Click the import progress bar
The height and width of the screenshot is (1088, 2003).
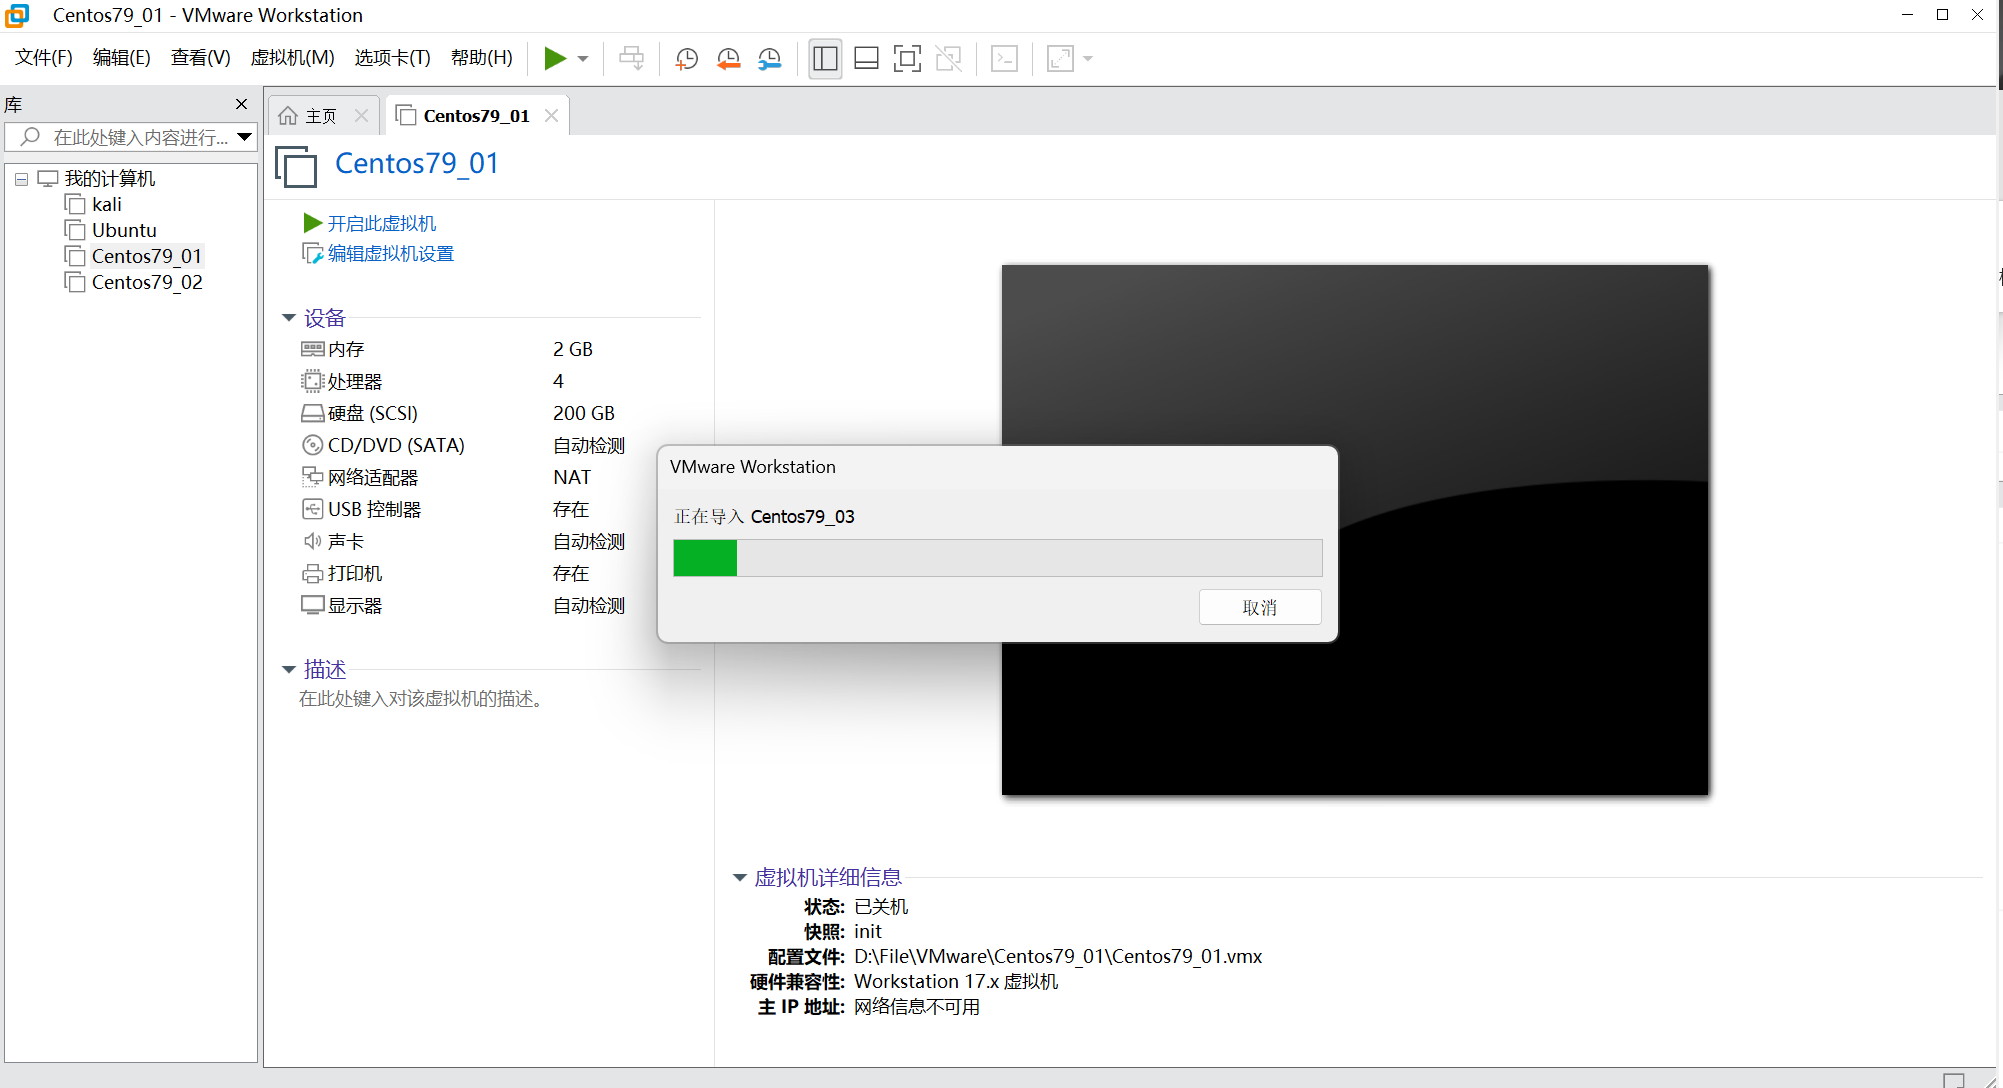pos(998,558)
